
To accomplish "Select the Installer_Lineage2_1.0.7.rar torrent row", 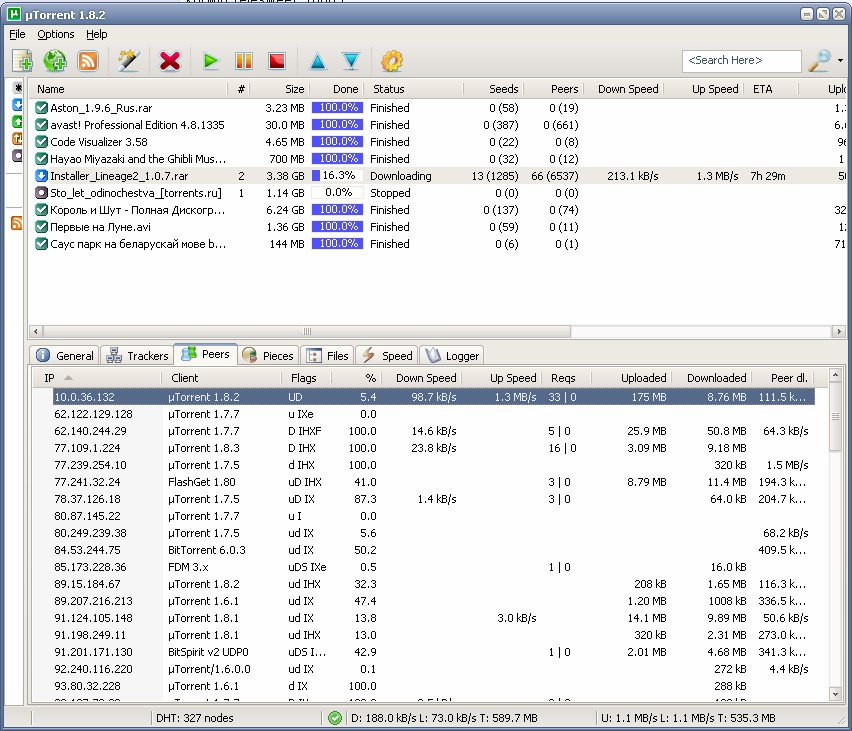I will (x=118, y=176).
